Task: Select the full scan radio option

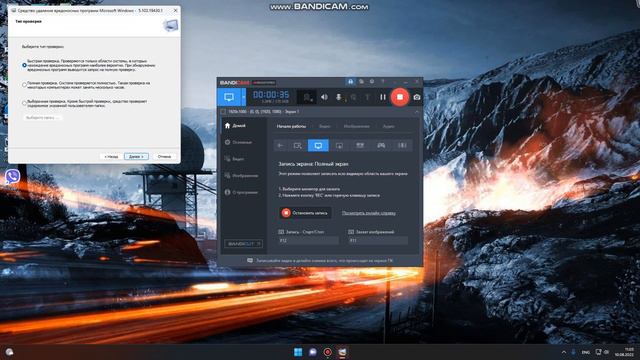Action: pyautogui.click(x=24, y=85)
